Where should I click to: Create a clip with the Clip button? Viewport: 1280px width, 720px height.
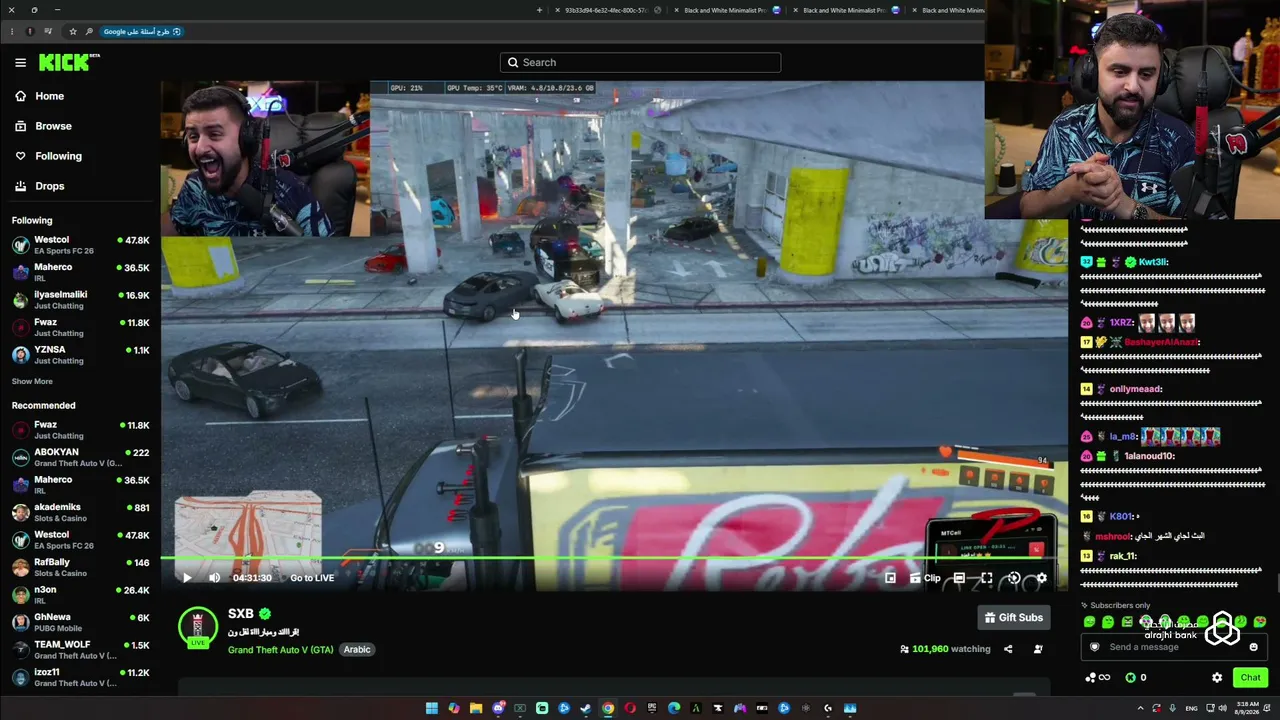924,578
